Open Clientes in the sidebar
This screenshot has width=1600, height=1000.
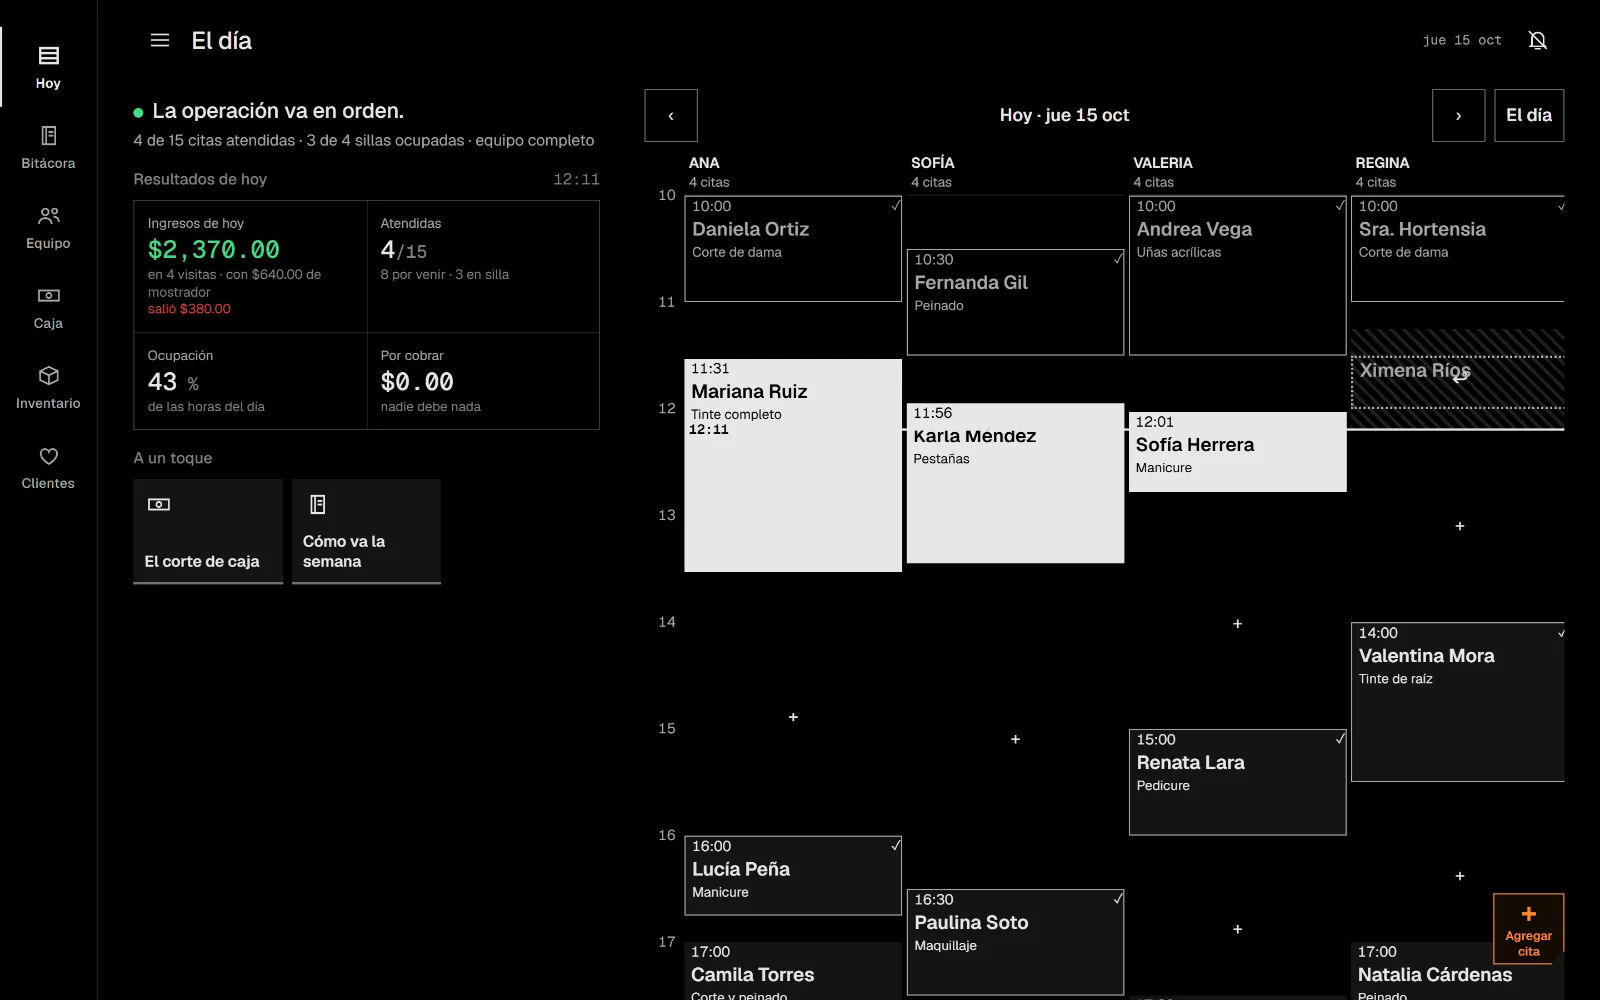(48, 467)
